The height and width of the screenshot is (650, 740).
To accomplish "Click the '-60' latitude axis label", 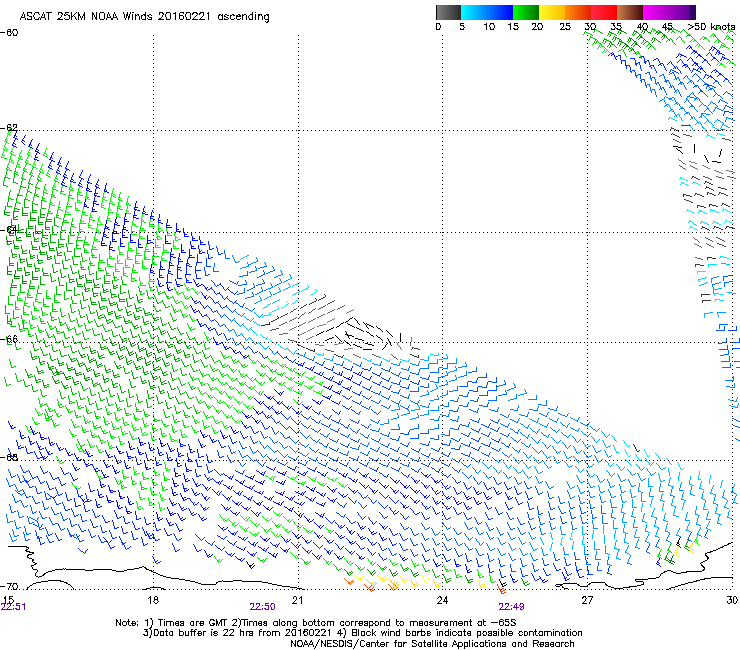I will pos(9,33).
